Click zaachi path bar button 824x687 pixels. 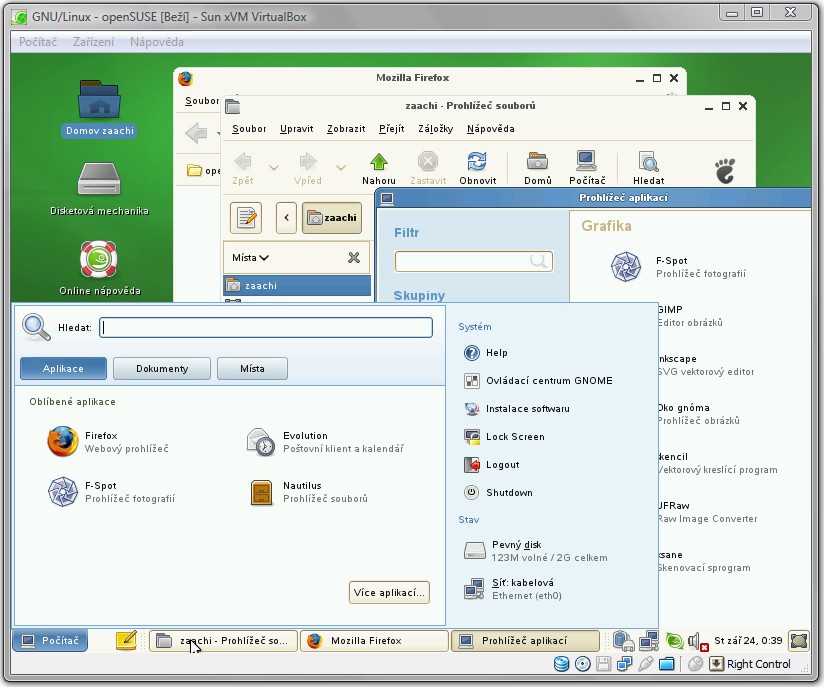(332, 217)
